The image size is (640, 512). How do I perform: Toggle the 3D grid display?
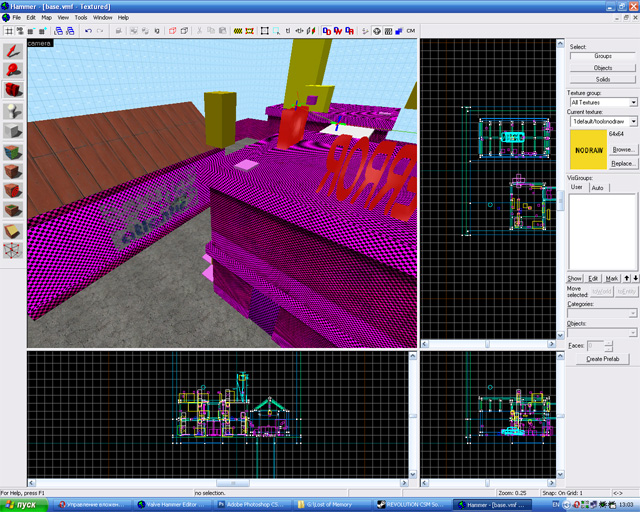20,31
